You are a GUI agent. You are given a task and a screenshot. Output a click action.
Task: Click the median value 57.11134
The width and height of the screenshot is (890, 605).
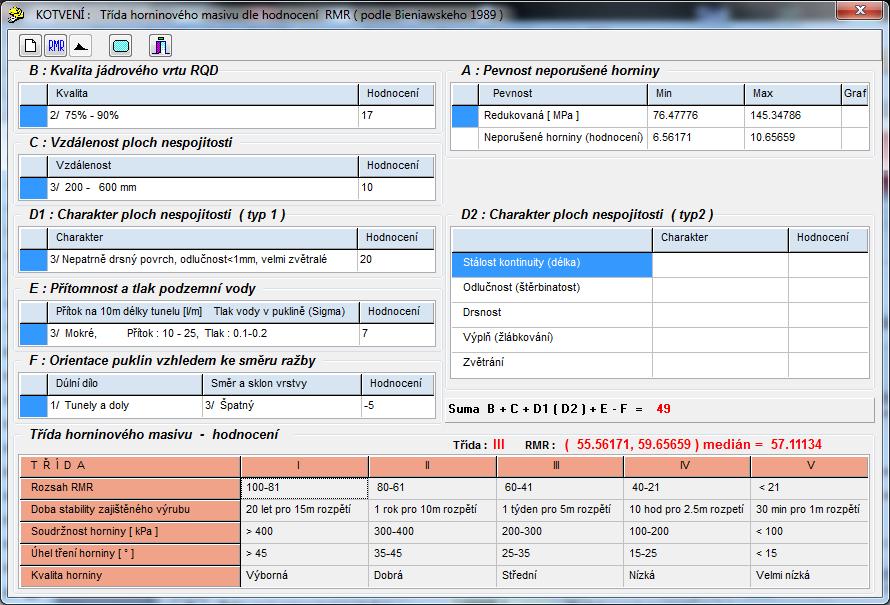(x=796, y=444)
